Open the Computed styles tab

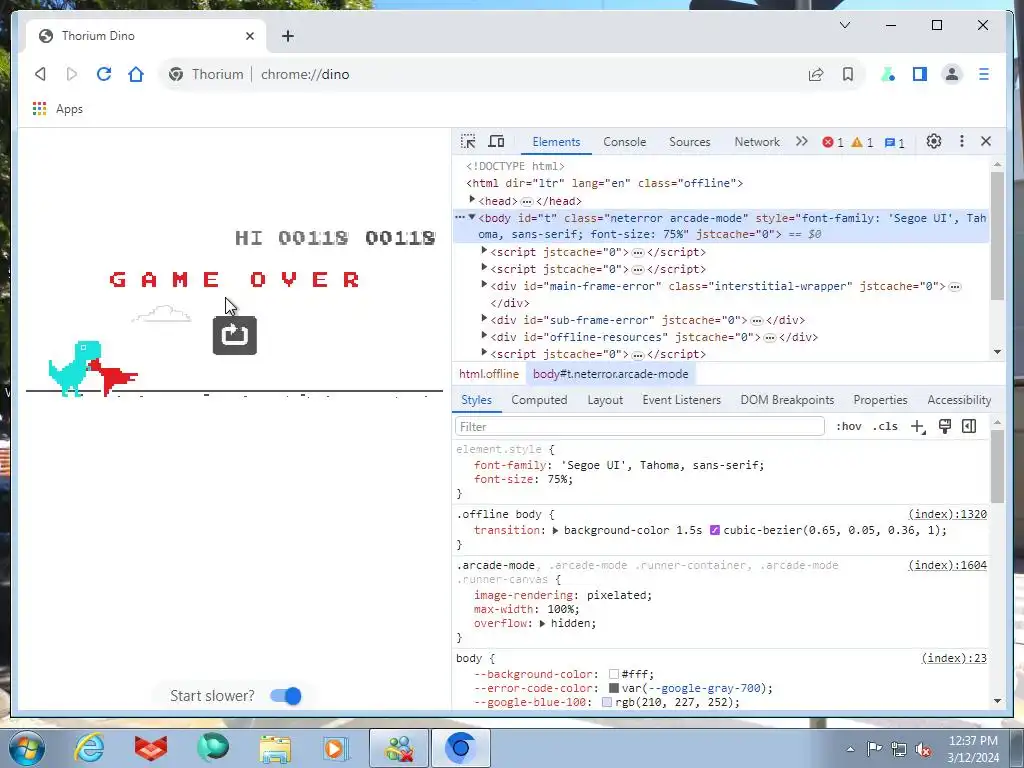(x=539, y=400)
